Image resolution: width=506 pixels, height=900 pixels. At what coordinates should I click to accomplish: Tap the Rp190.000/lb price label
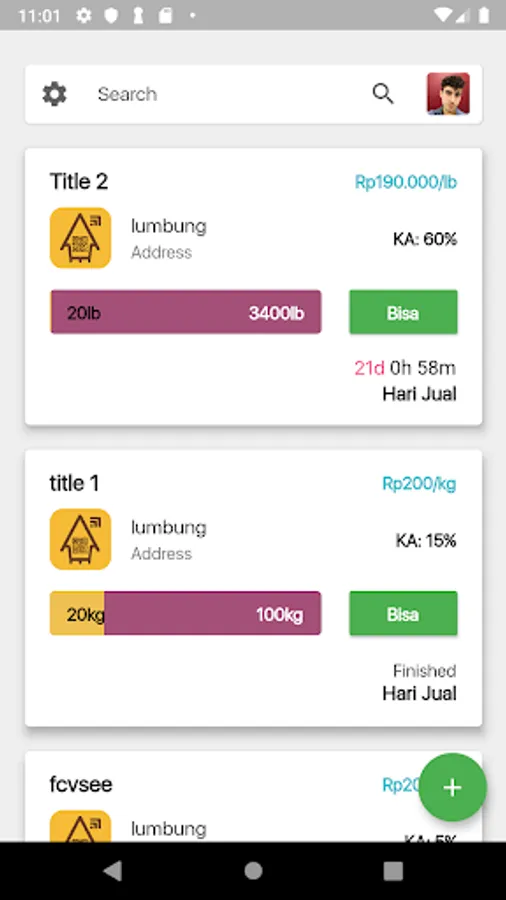(x=406, y=182)
